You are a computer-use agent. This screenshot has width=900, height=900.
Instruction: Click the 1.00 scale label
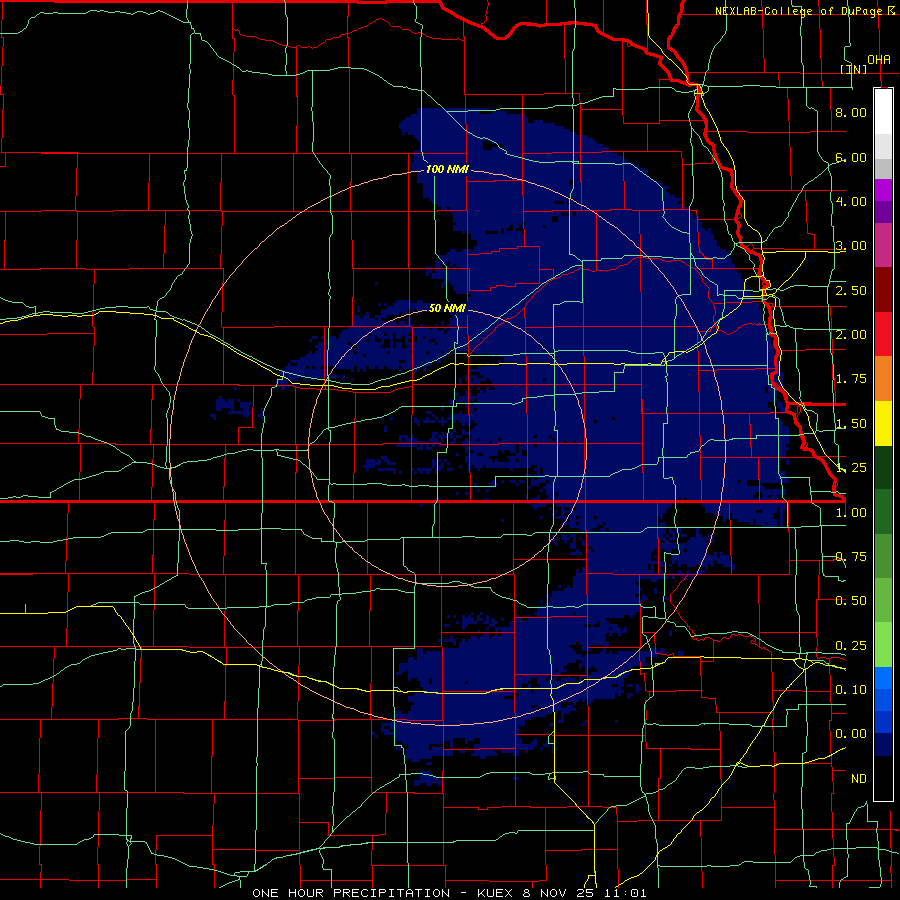[x=851, y=513]
